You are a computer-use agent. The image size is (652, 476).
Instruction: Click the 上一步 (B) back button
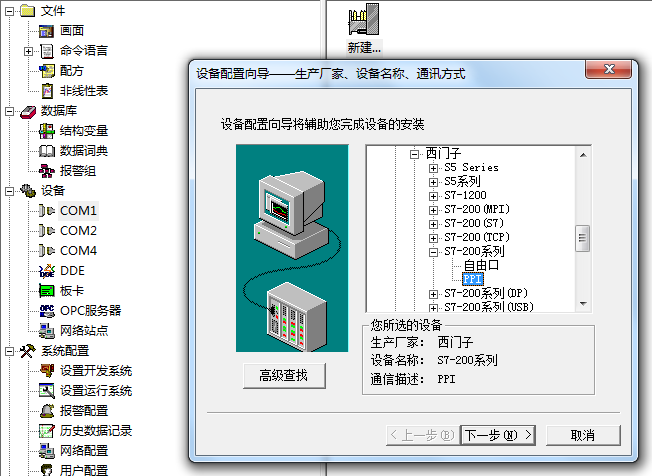[423, 435]
